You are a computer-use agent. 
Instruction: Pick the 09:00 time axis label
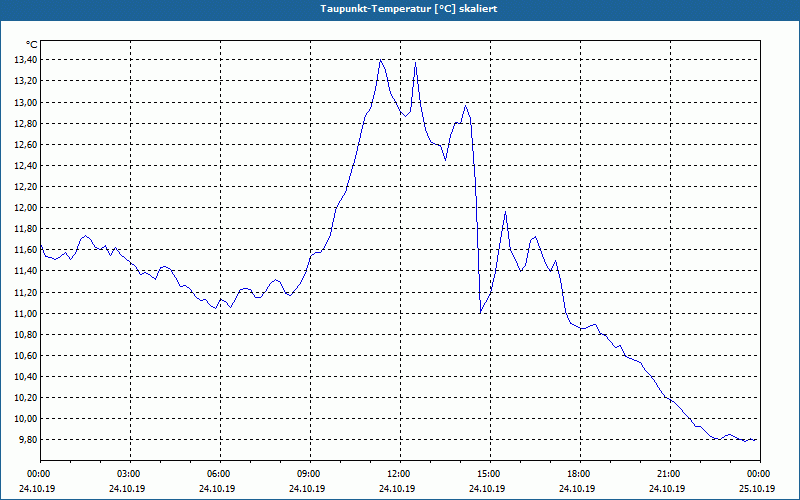pyautogui.click(x=307, y=474)
